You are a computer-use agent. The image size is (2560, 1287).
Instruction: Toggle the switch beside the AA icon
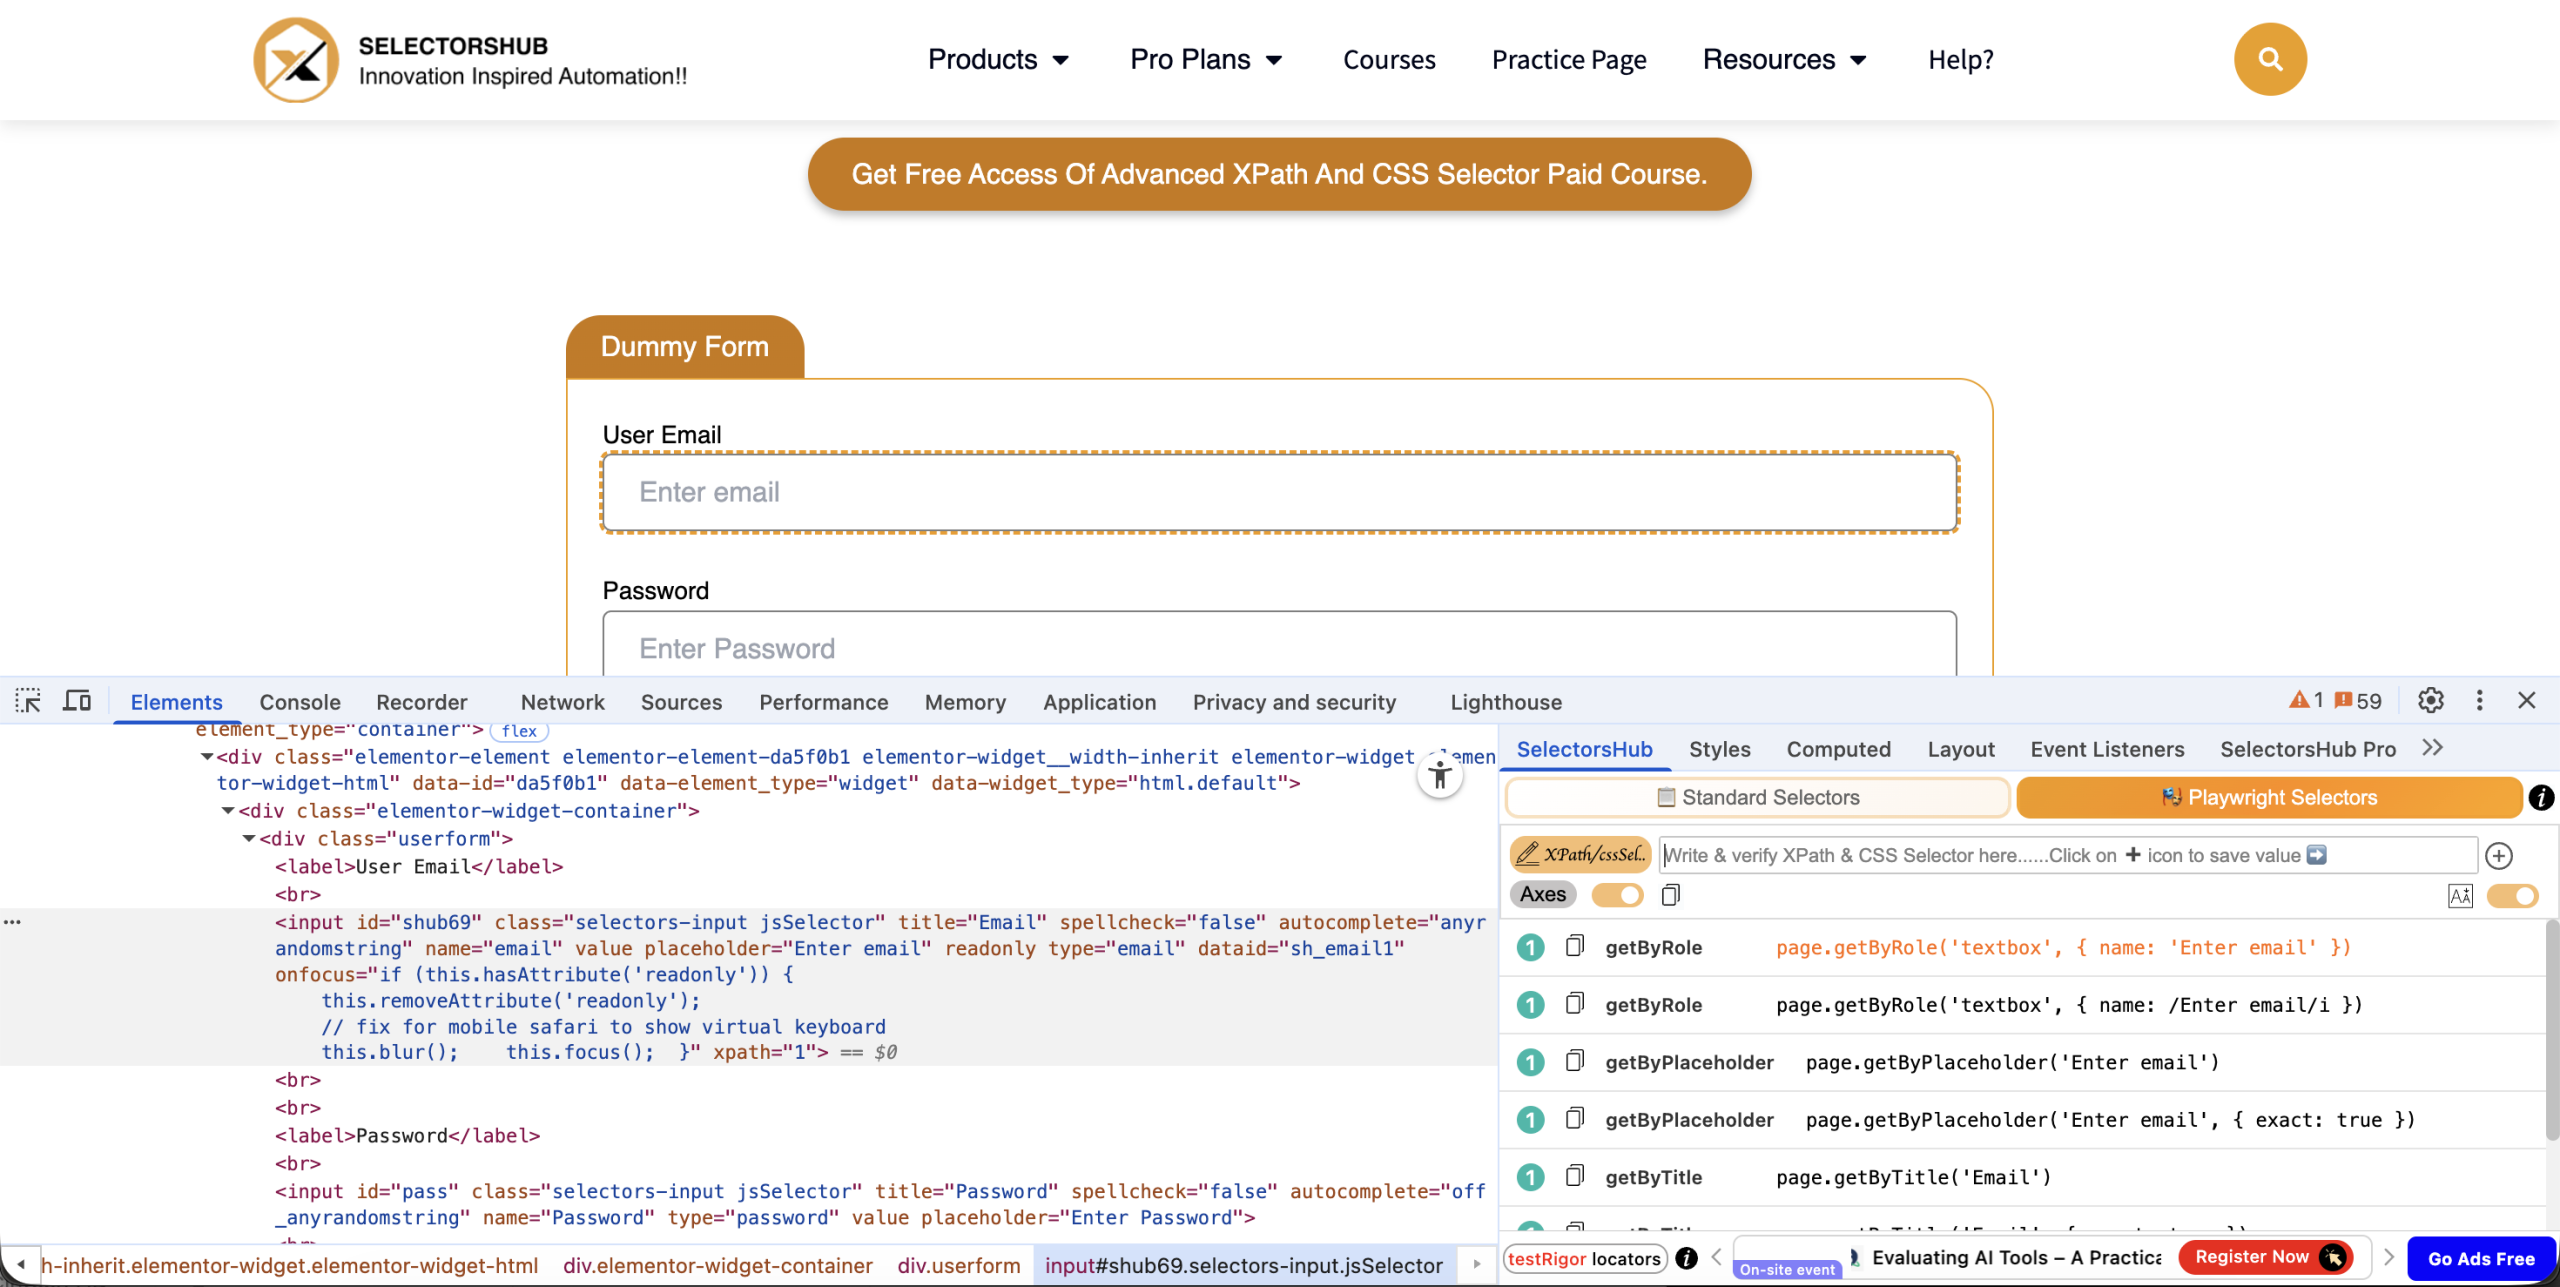pos(2512,896)
